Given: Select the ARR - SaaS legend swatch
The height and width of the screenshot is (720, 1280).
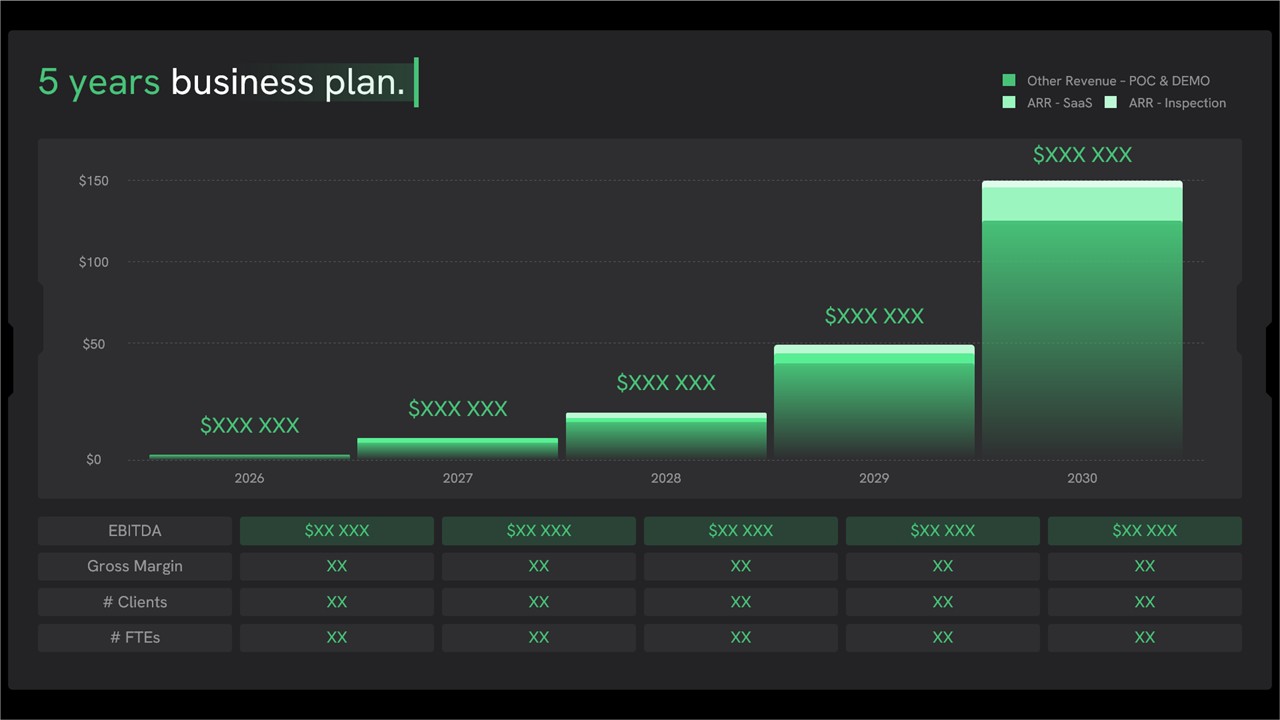Looking at the screenshot, I should pos(1009,103).
